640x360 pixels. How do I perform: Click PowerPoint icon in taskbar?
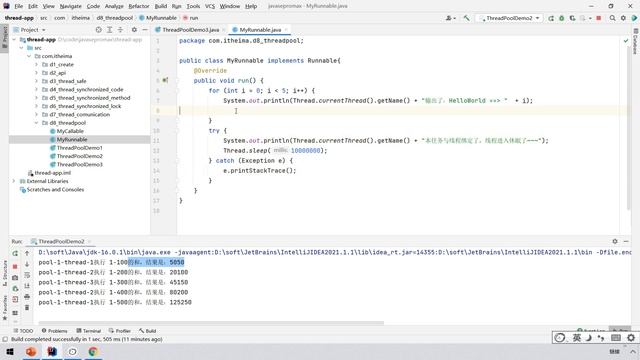coord(31,351)
